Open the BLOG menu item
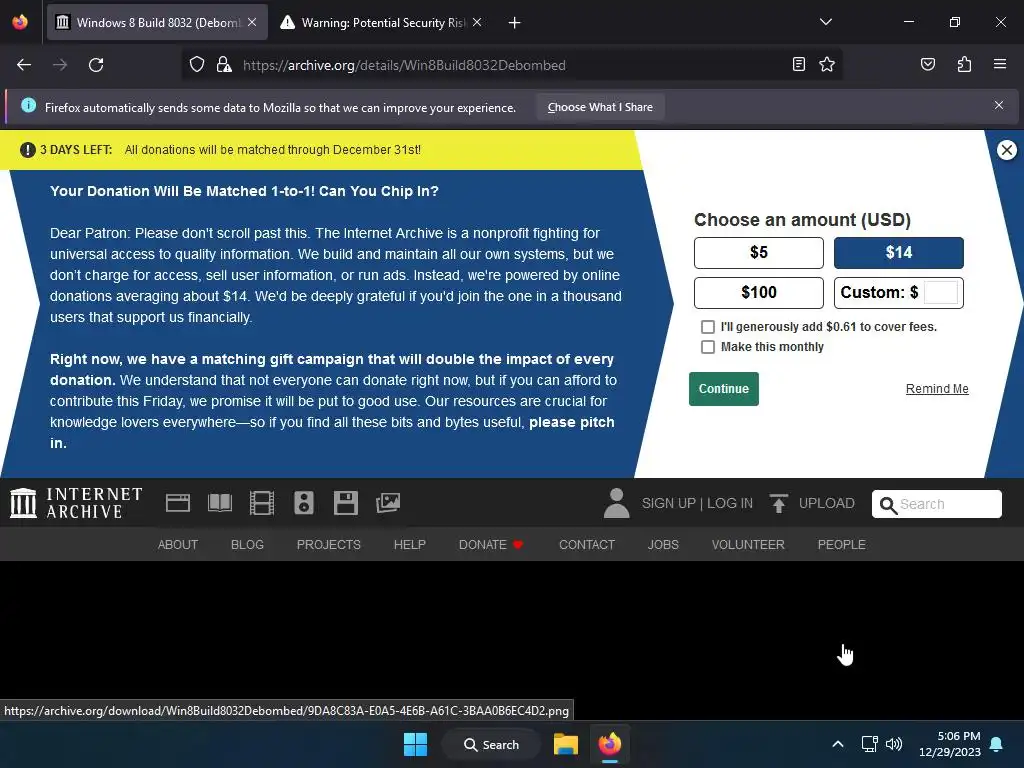Screen dimensions: 1024x768 (x=248, y=545)
